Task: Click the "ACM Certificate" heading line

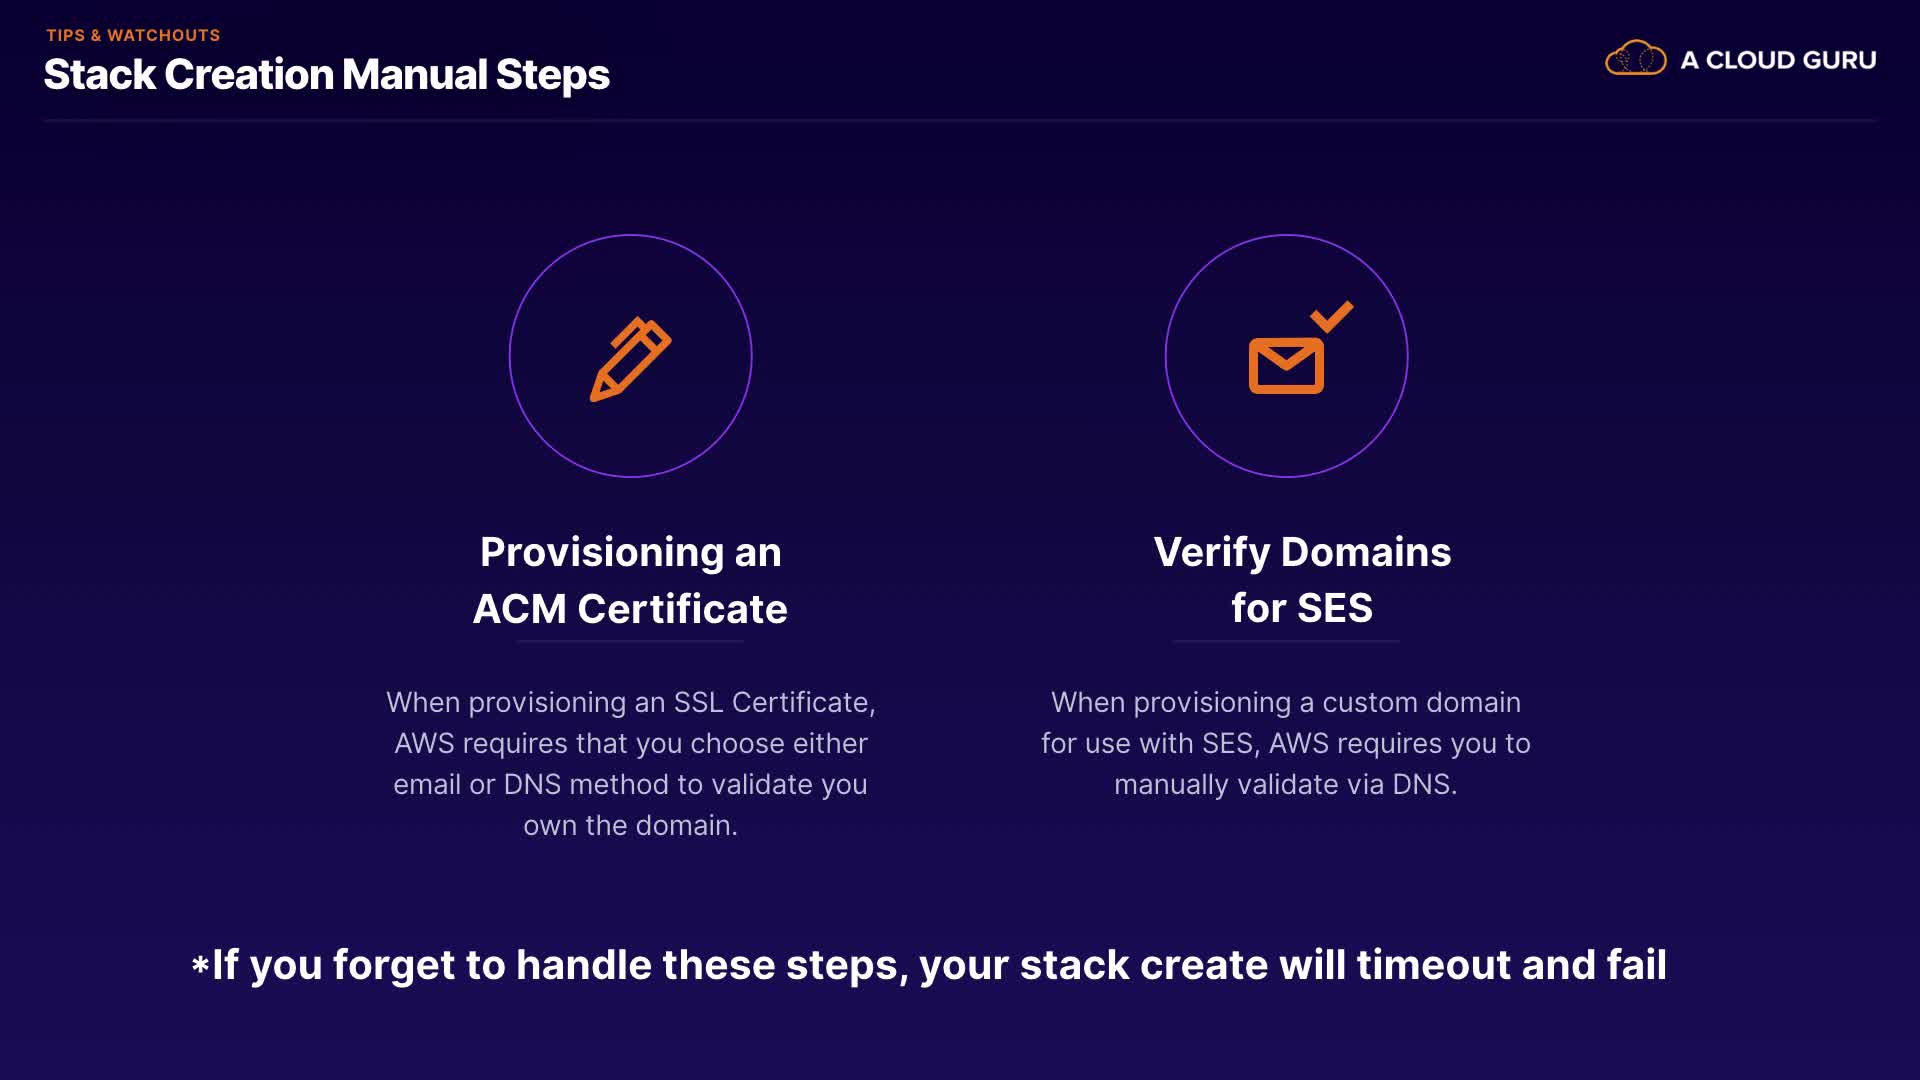Action: (630, 609)
